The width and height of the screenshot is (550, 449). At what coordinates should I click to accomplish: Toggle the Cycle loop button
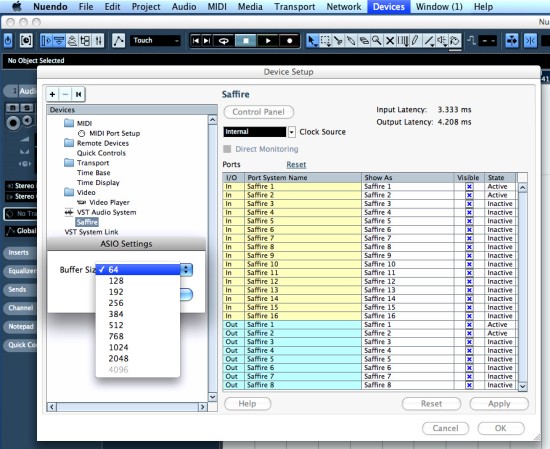click(224, 41)
